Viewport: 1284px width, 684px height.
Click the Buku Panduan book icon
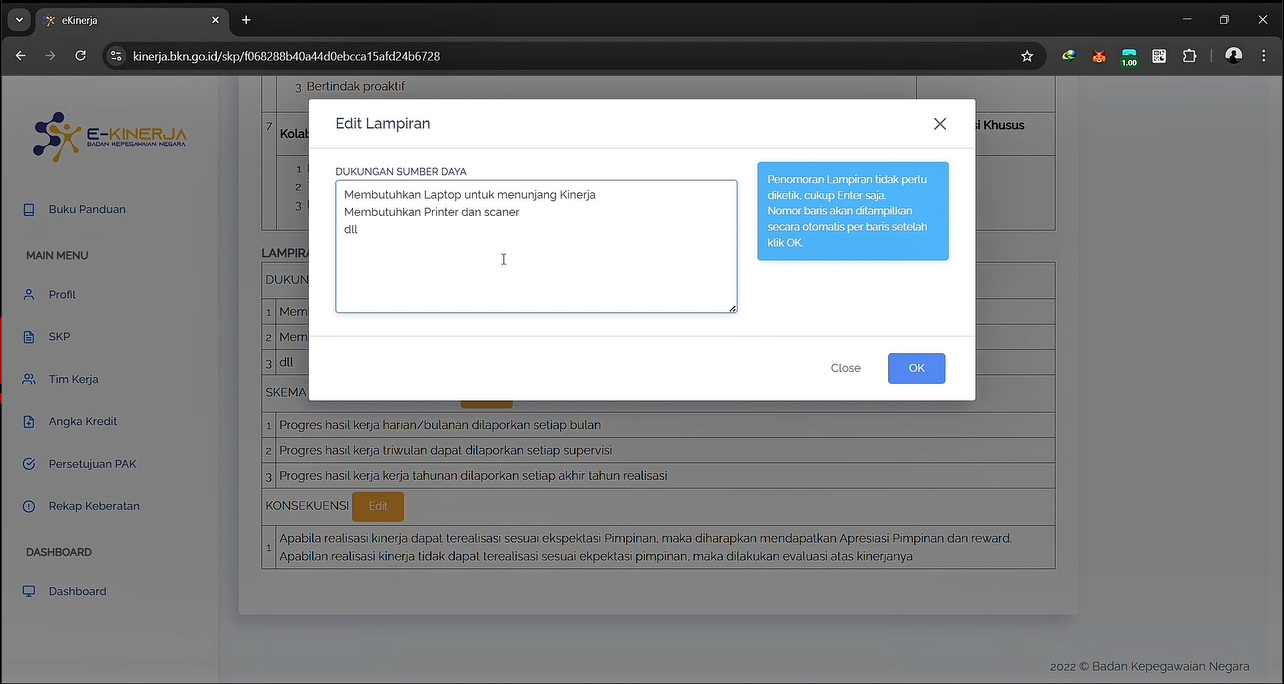coord(29,209)
